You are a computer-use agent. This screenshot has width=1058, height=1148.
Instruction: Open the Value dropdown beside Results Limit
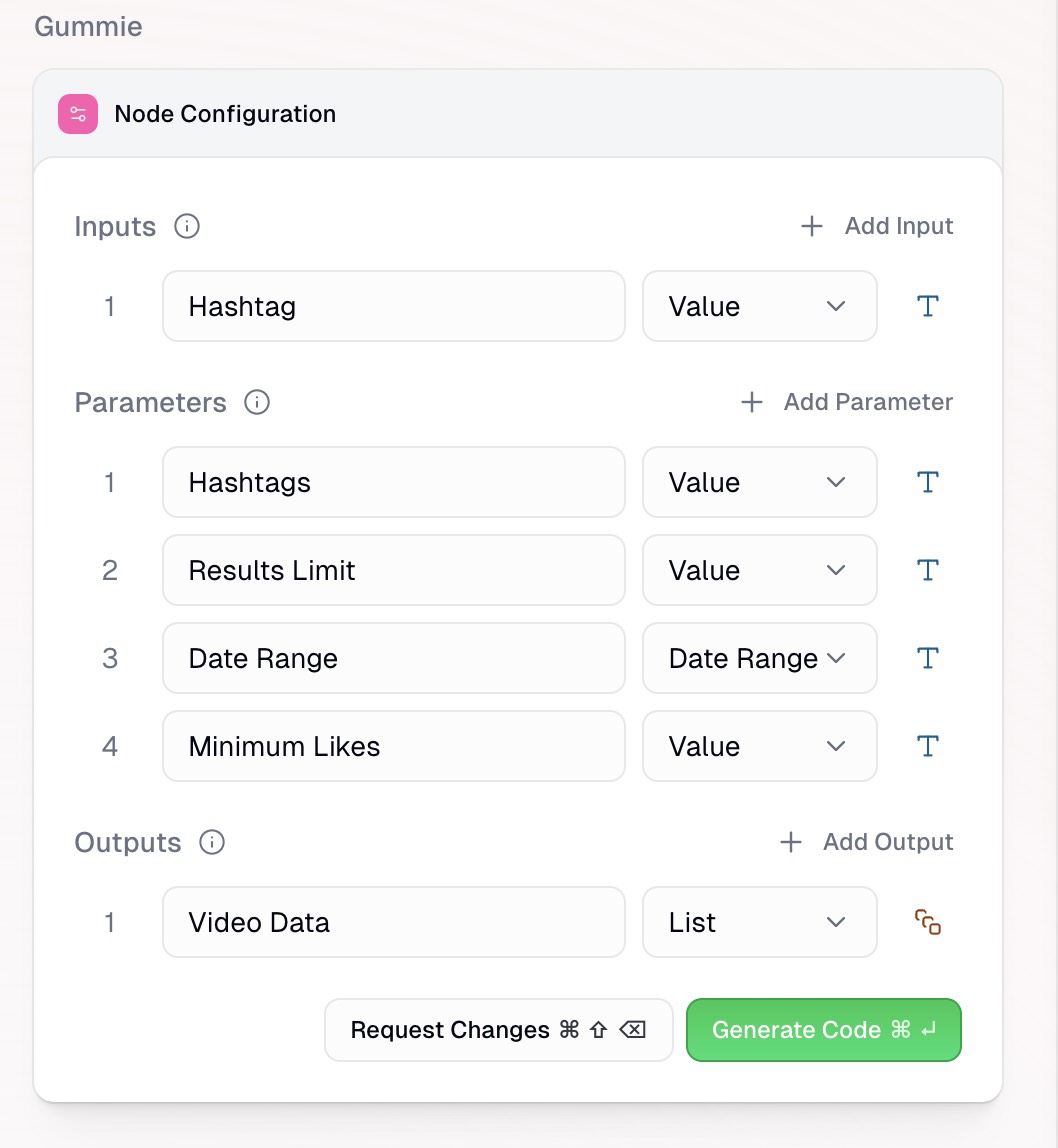(x=759, y=570)
